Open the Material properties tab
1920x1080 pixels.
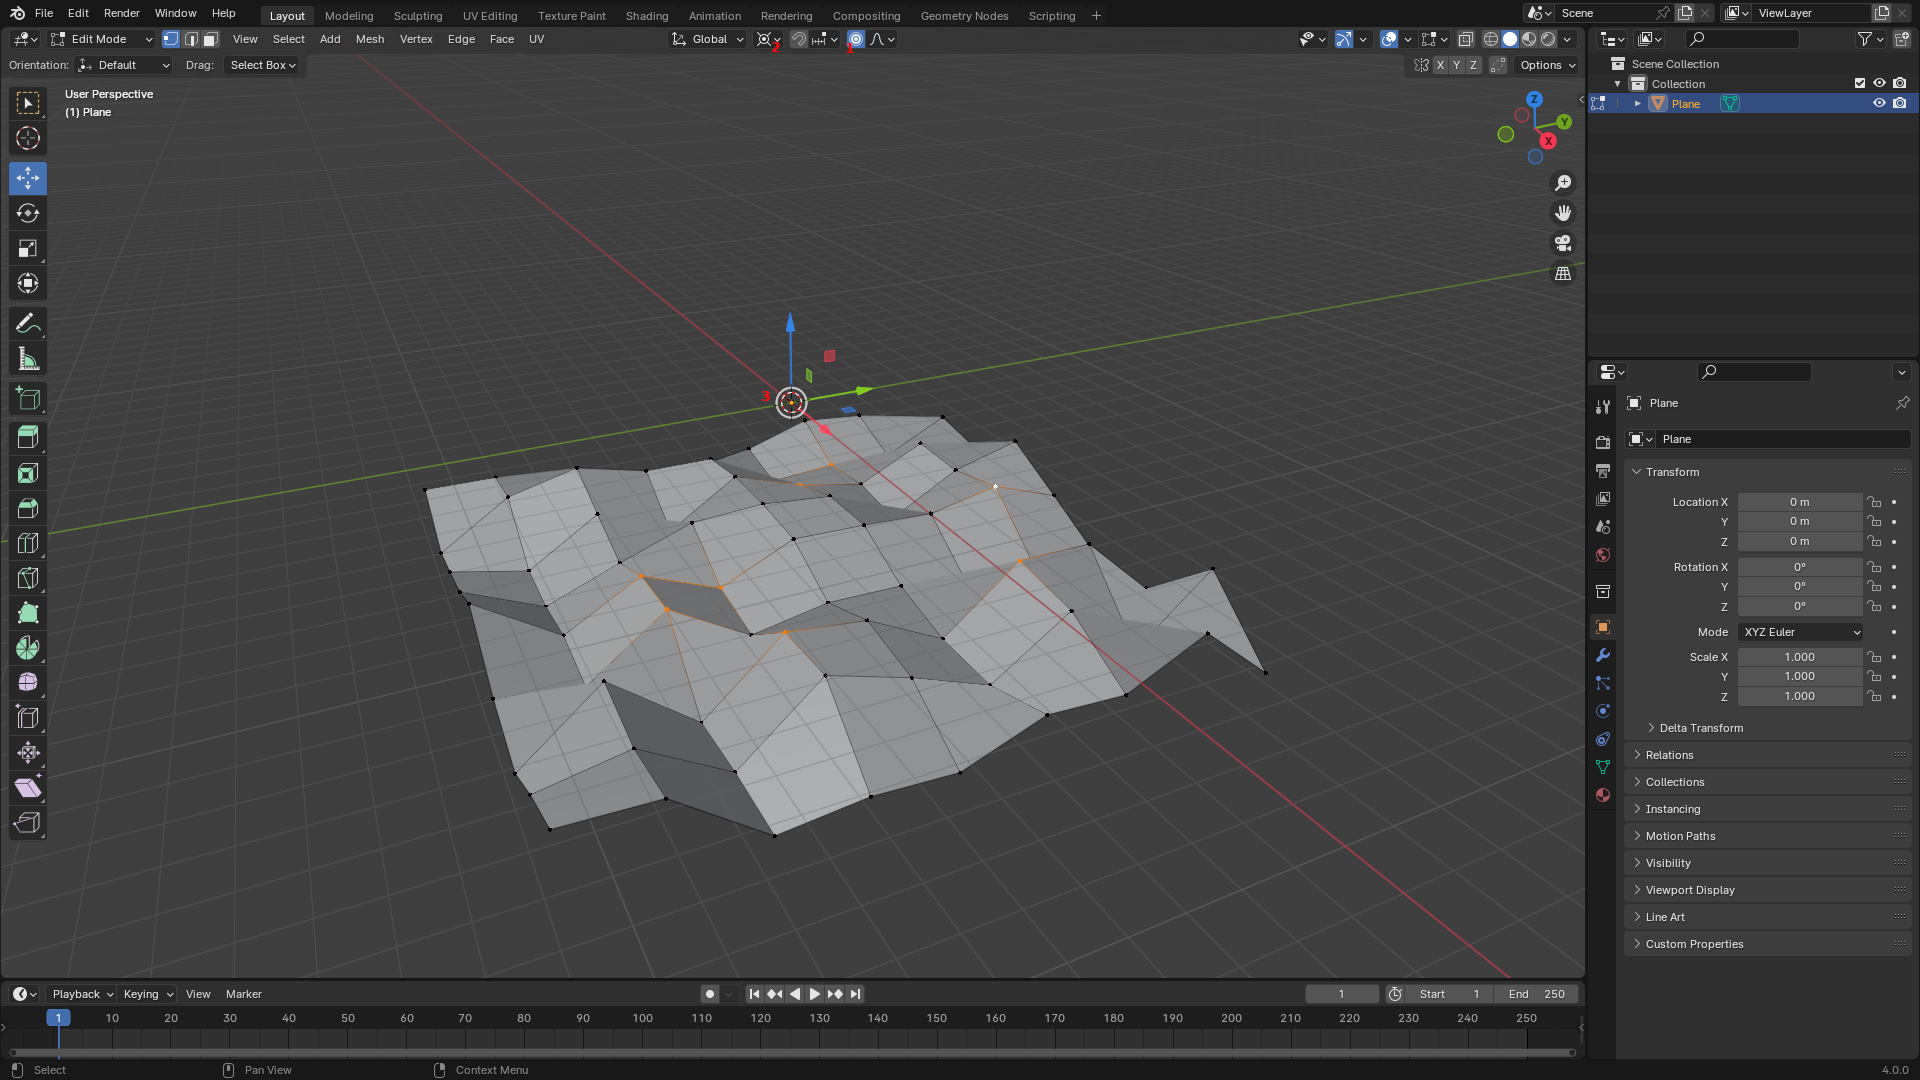(1603, 795)
